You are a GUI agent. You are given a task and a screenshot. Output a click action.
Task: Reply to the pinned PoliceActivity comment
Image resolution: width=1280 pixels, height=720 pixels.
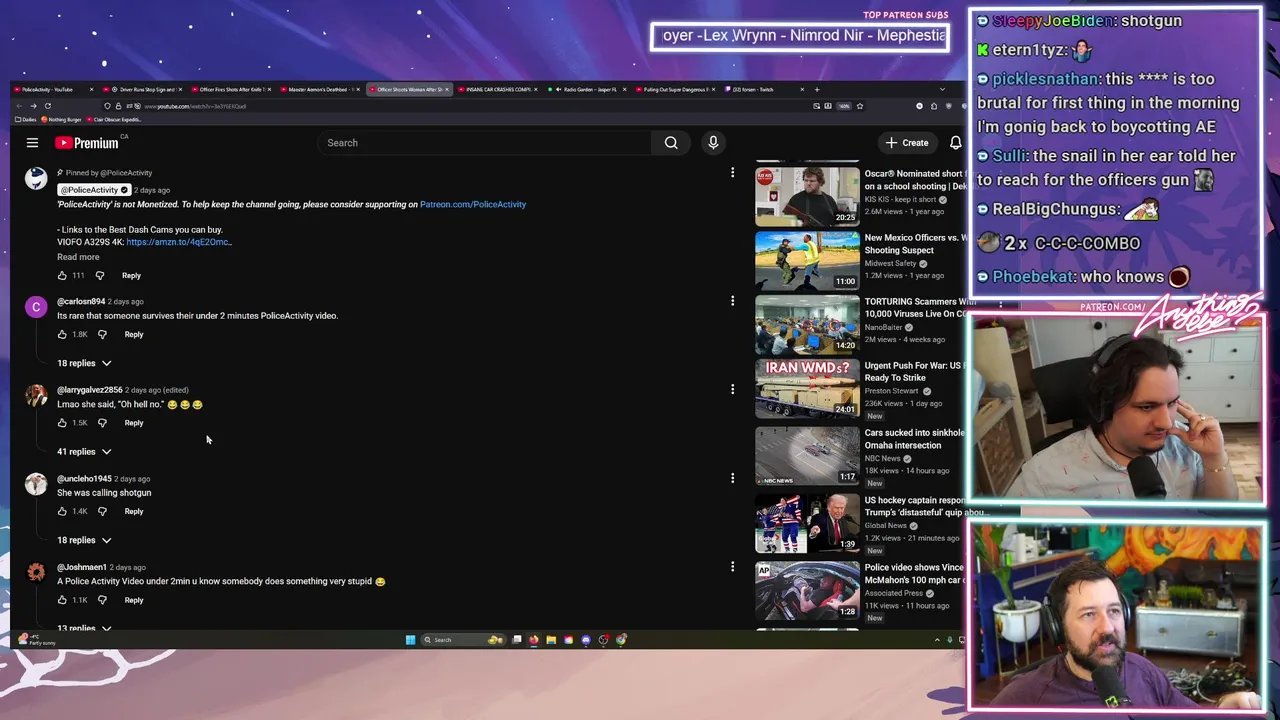click(x=131, y=275)
